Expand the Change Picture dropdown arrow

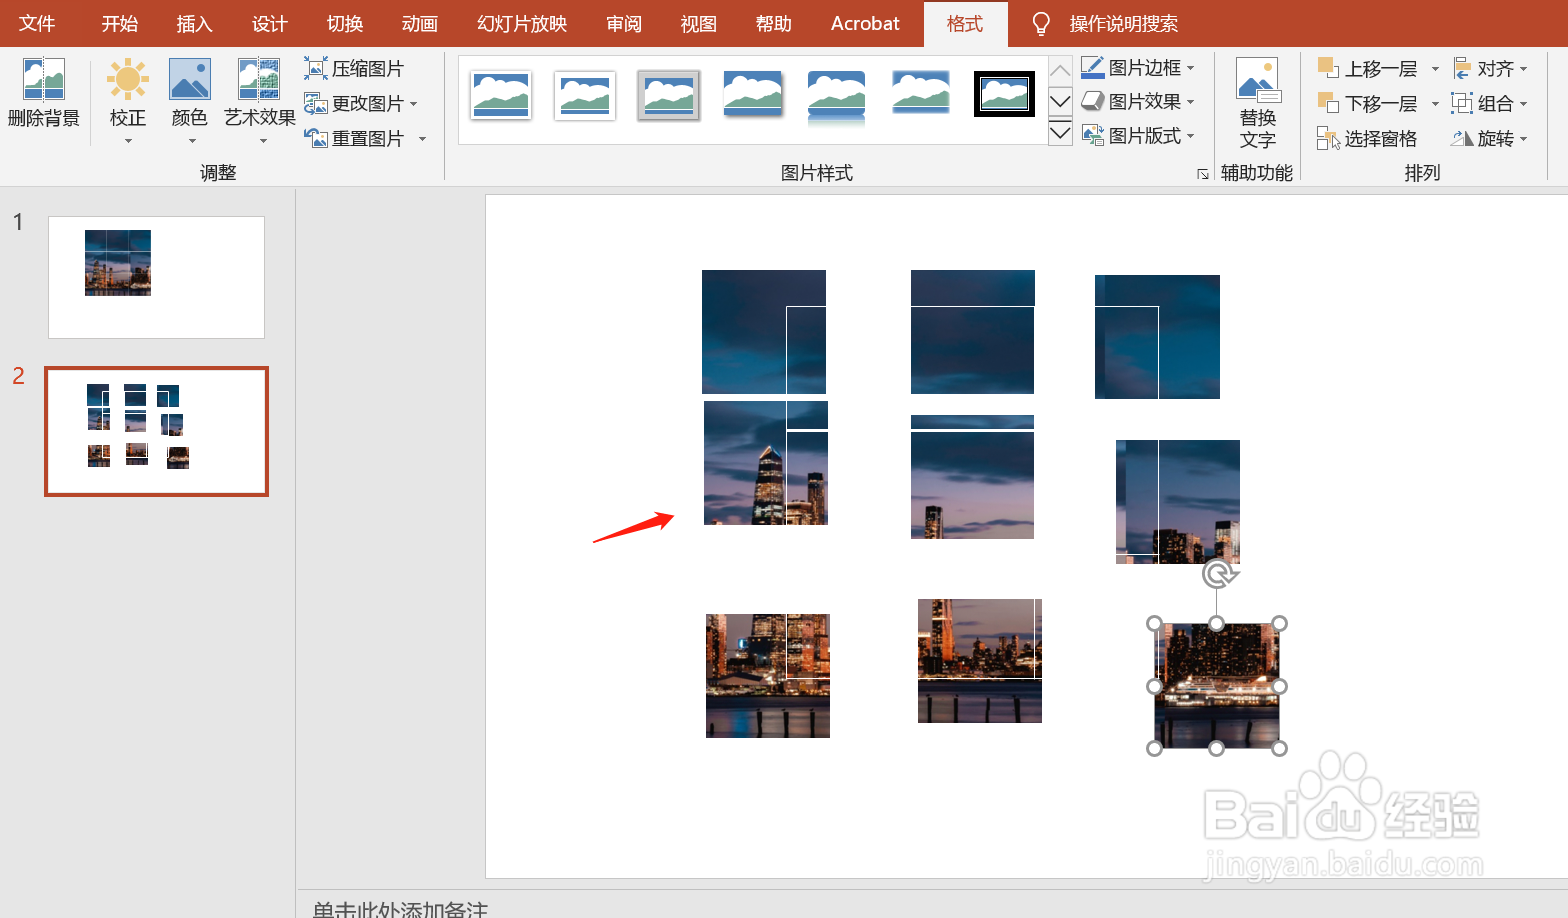[413, 104]
